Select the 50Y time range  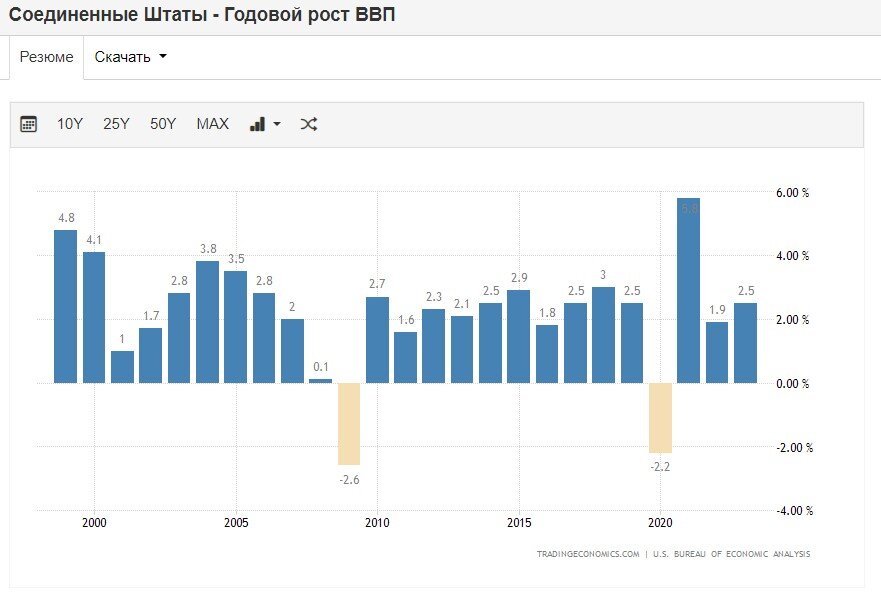click(x=162, y=123)
